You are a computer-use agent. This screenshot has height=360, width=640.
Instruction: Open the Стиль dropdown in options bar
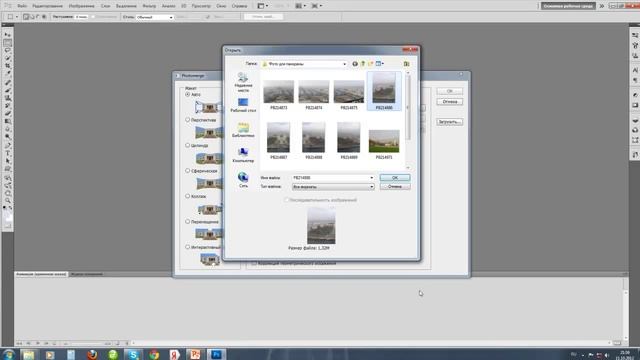pyautogui.click(x=155, y=17)
